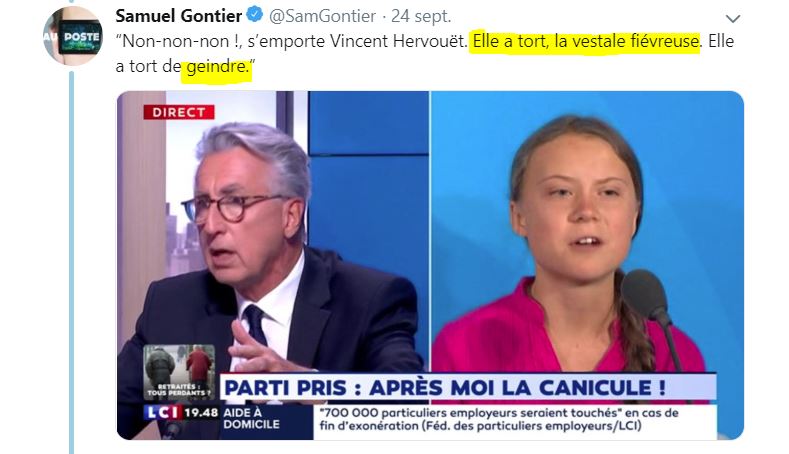Click the vertical blue thread line
This screenshot has height=454, width=789.
tap(71, 262)
